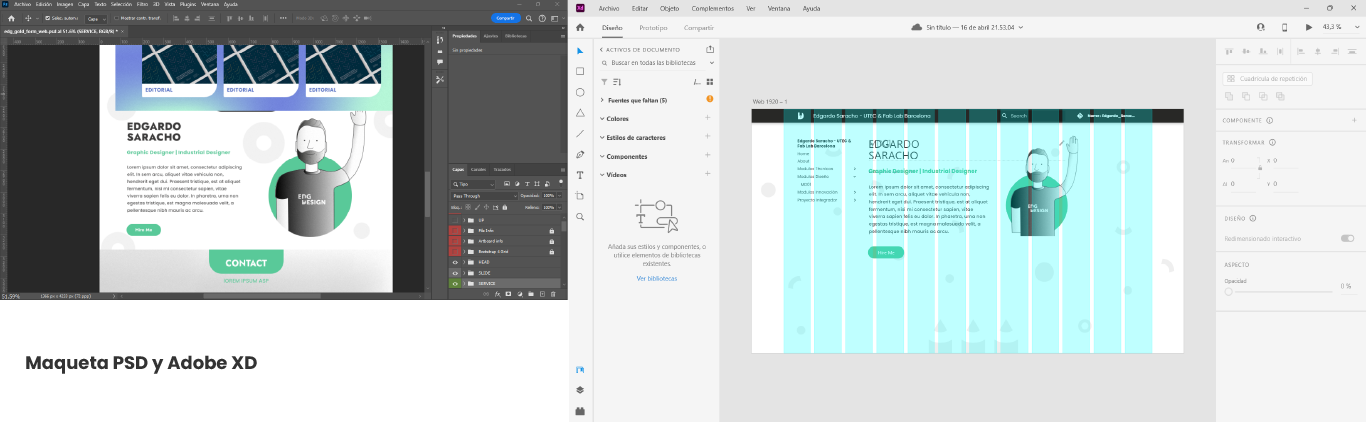Select the XD Select arrow tool
1366x426 pixels.
[x=580, y=50]
